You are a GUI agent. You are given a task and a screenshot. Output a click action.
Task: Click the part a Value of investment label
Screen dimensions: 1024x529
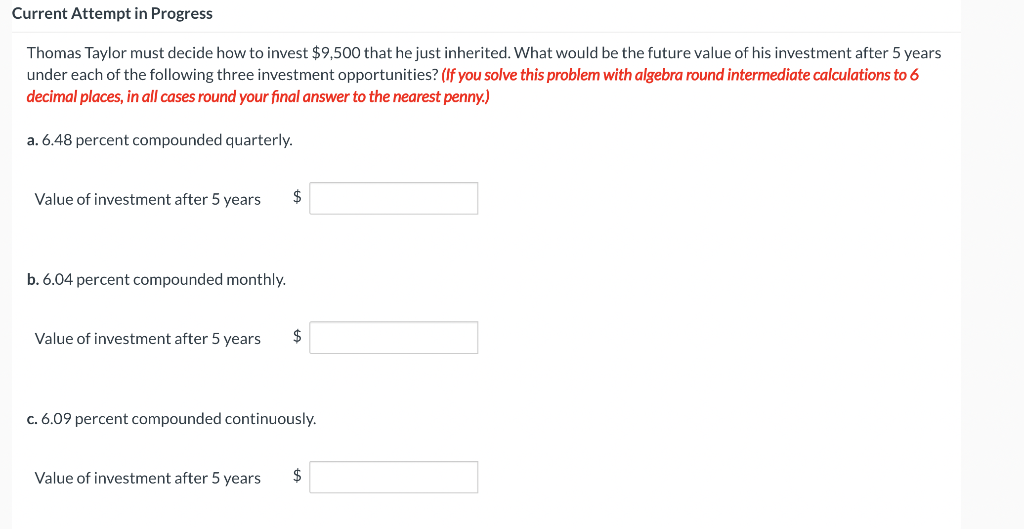147,199
